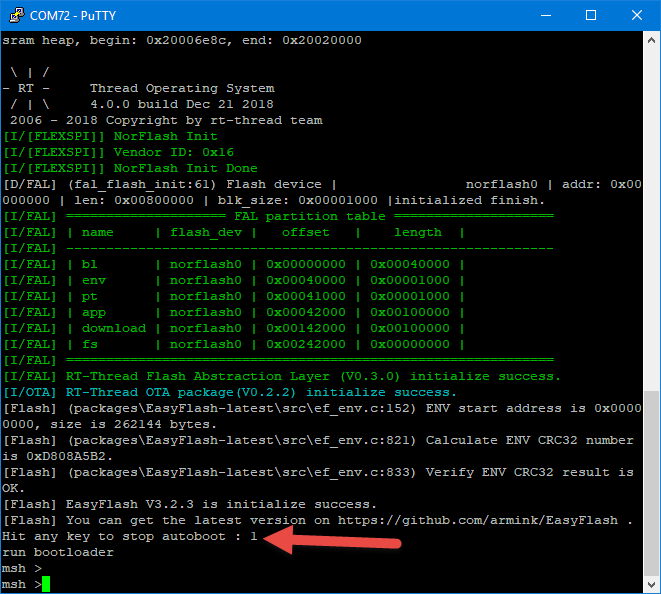Screen dimensions: 661x594
Task: Click the terminal scrollbar thumb
Action: point(651,483)
